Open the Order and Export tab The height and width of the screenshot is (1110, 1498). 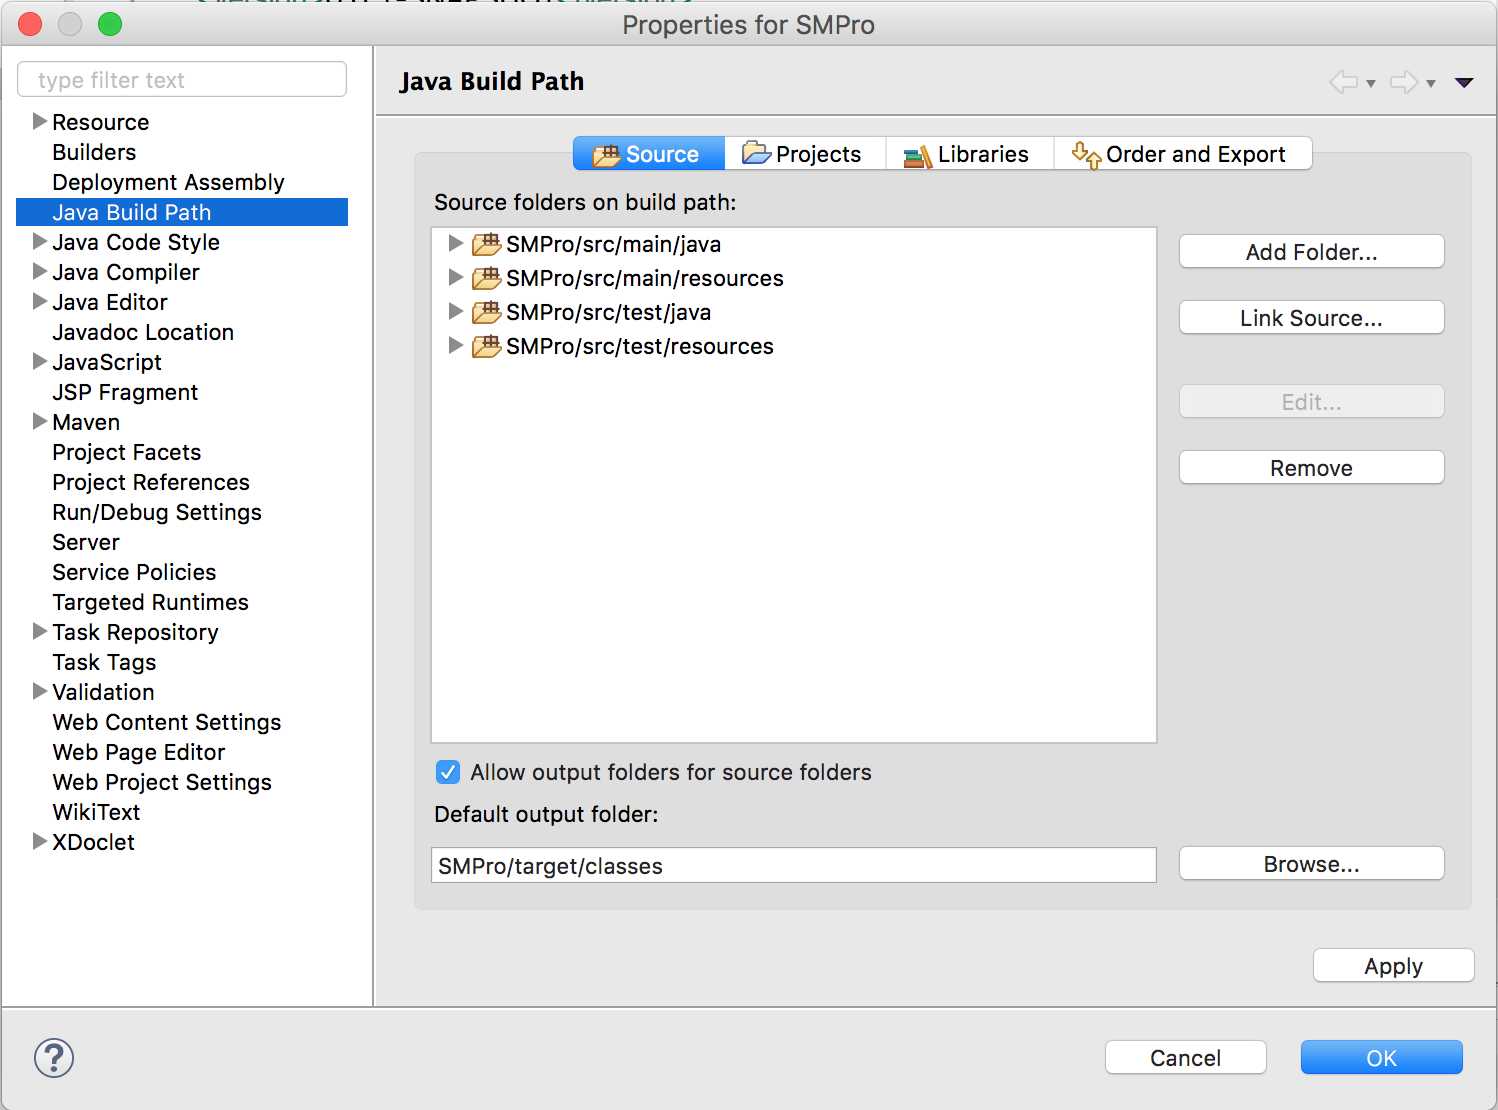[1182, 154]
